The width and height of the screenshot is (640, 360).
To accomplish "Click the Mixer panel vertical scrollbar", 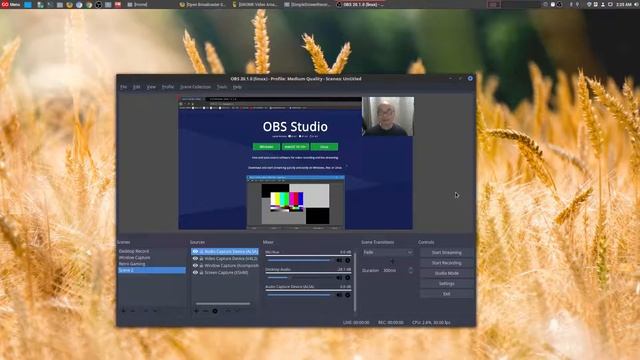I will click(355, 282).
